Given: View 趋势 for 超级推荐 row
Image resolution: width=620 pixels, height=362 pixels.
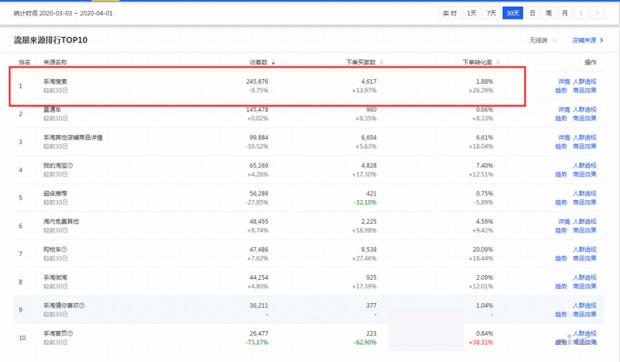Looking at the screenshot, I should click(x=561, y=202).
